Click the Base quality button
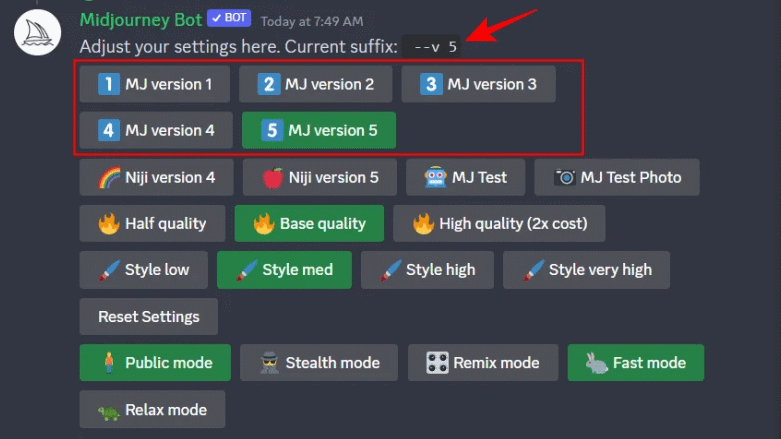 pyautogui.click(x=309, y=224)
